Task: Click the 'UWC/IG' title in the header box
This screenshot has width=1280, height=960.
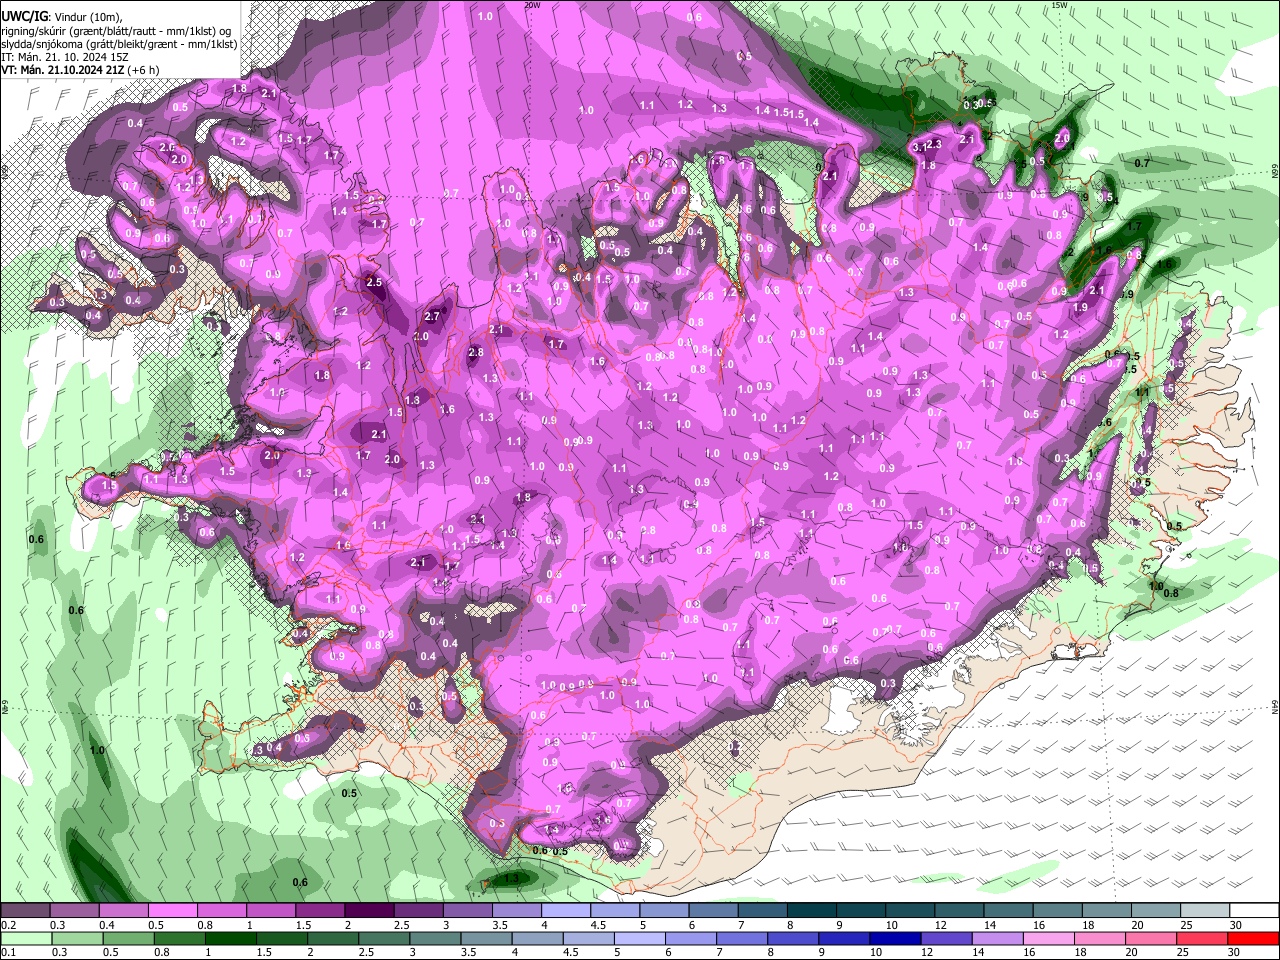Action: click(24, 17)
